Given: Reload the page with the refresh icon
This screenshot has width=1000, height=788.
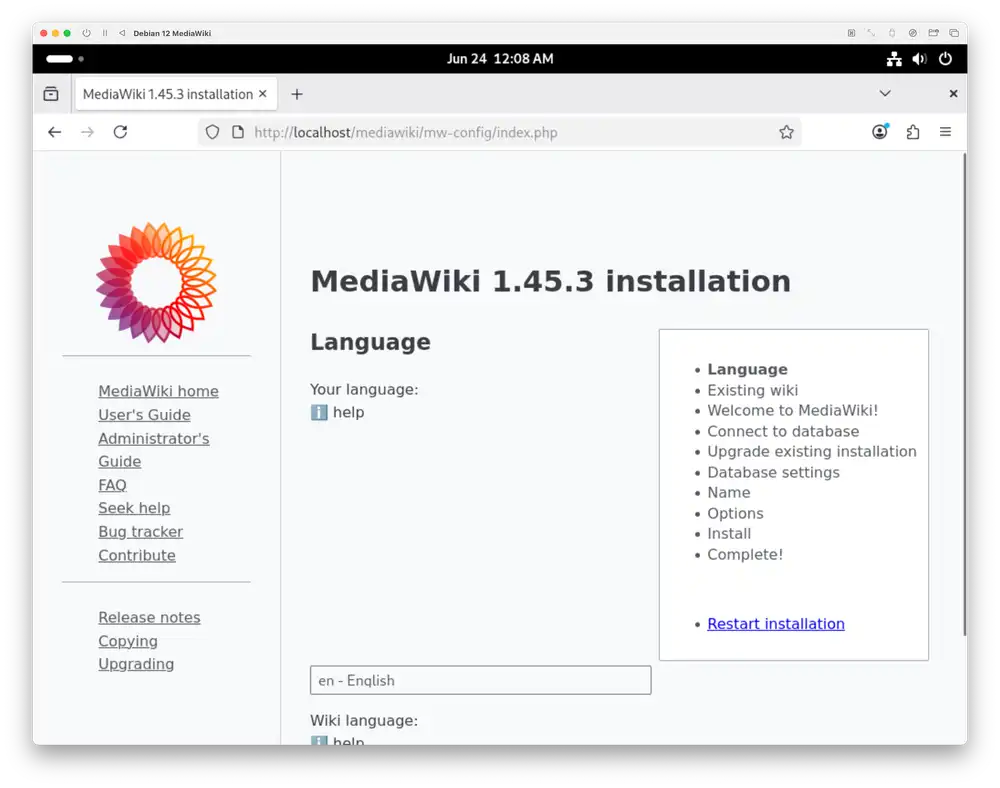Looking at the screenshot, I should (x=121, y=132).
